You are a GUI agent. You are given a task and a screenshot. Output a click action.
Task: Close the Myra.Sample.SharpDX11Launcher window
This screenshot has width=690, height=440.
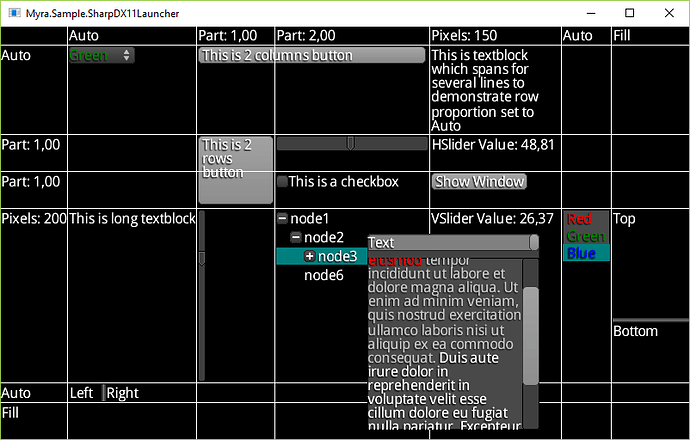click(669, 13)
